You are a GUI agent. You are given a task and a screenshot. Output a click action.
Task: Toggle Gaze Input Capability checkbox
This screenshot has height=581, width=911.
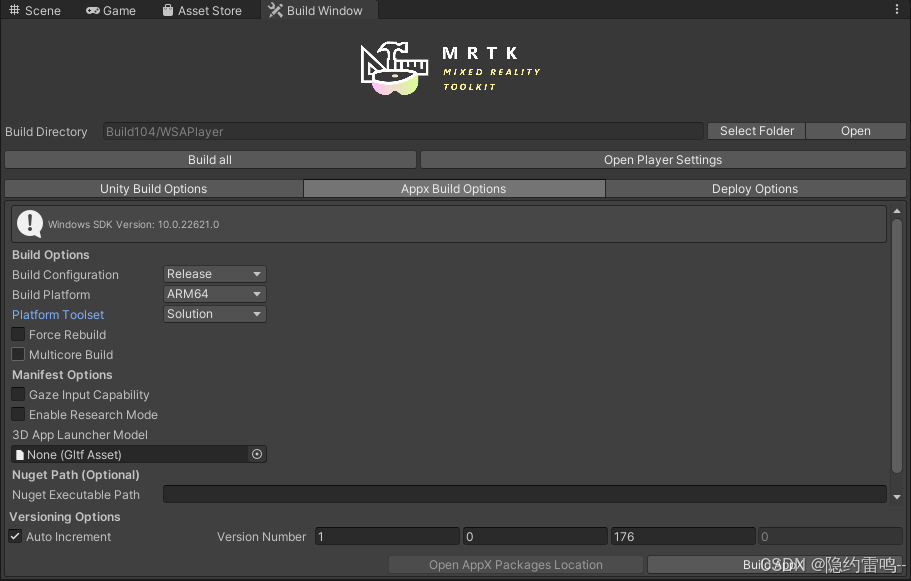[18, 394]
